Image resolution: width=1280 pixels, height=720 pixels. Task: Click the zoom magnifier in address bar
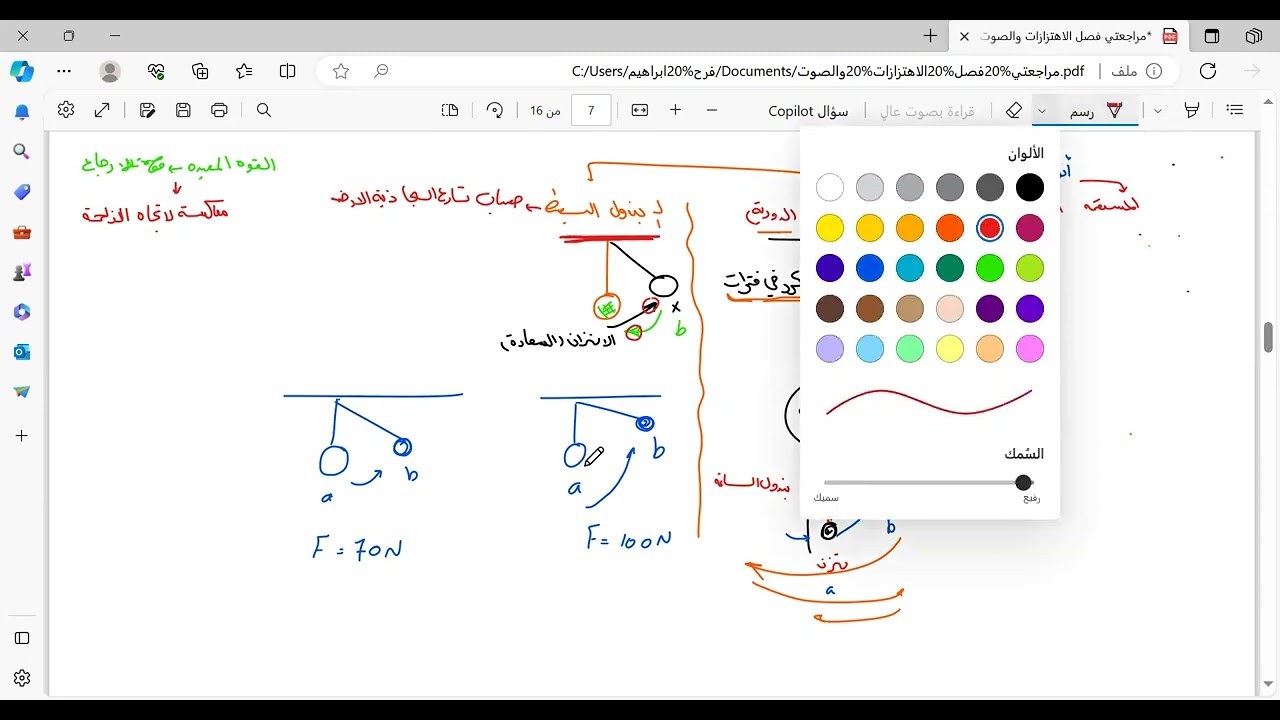pyautogui.click(x=381, y=71)
